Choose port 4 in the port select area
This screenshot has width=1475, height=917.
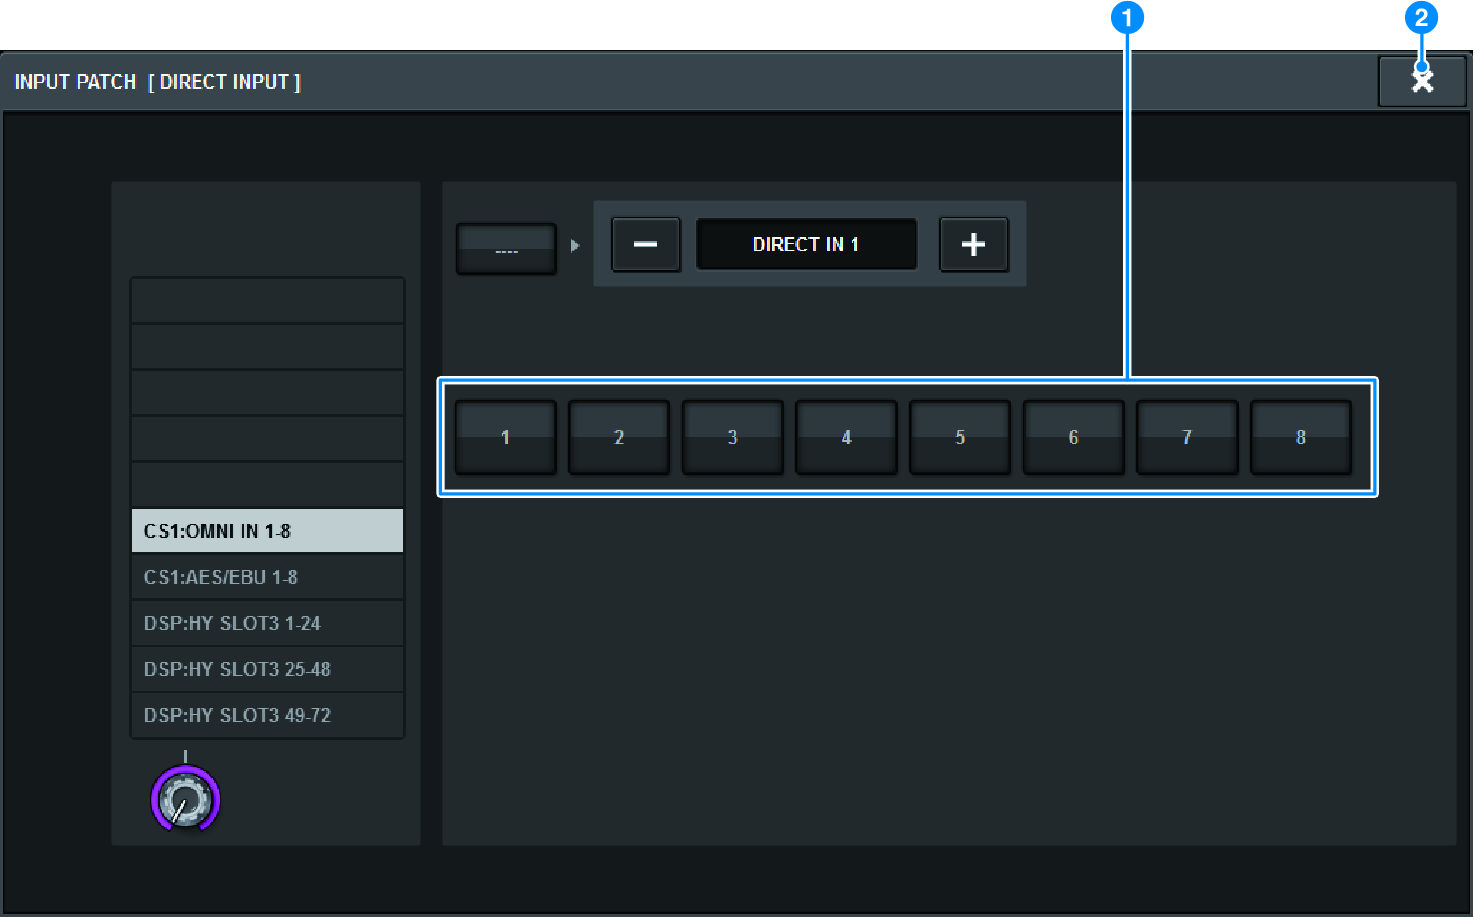click(x=845, y=437)
